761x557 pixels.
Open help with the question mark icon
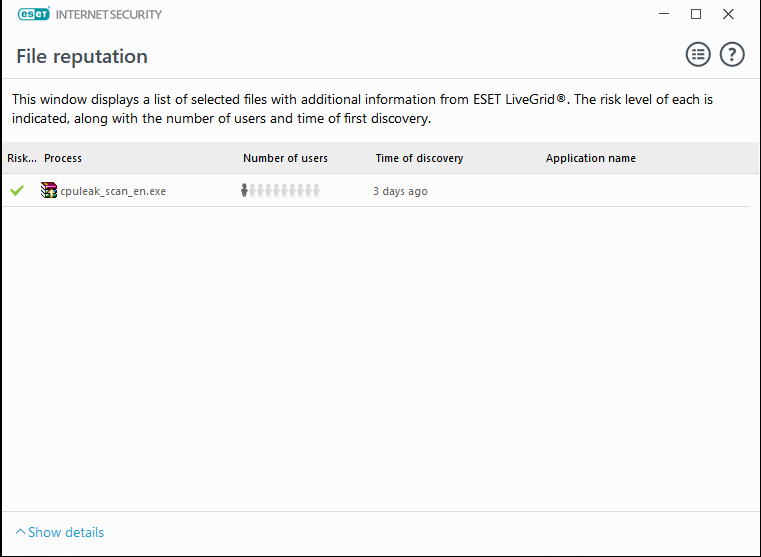[x=732, y=55]
